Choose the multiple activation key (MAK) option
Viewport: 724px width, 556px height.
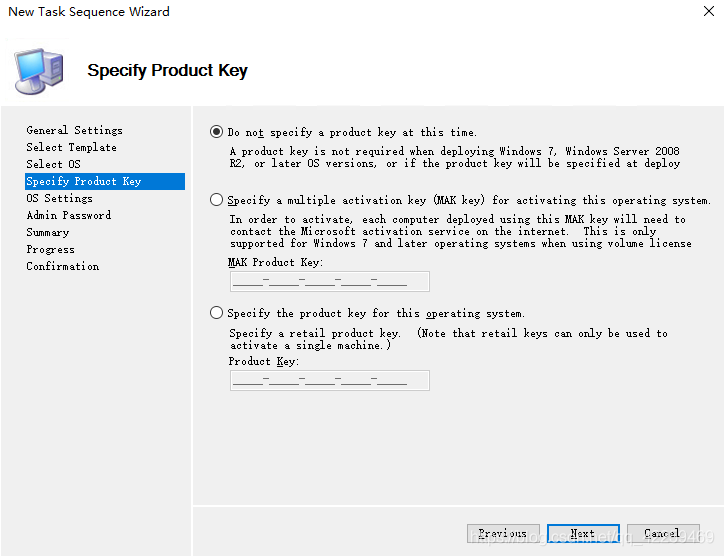[x=217, y=200]
